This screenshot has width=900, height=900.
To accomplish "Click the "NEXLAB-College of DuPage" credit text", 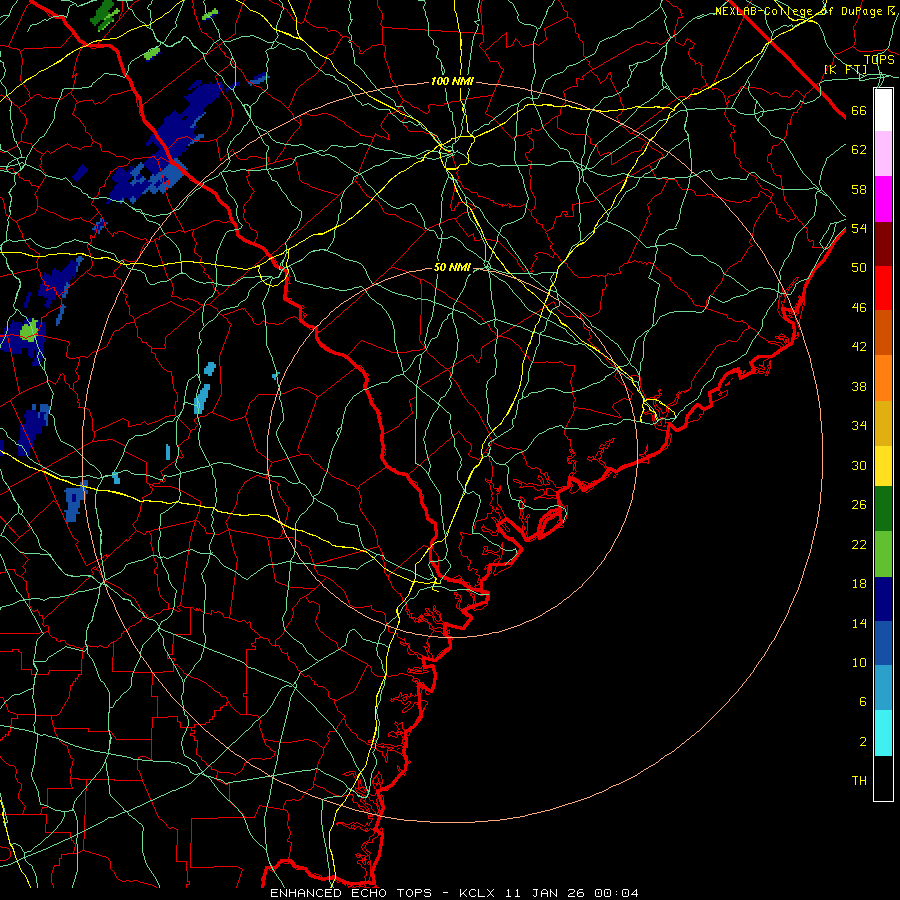I will pos(798,11).
